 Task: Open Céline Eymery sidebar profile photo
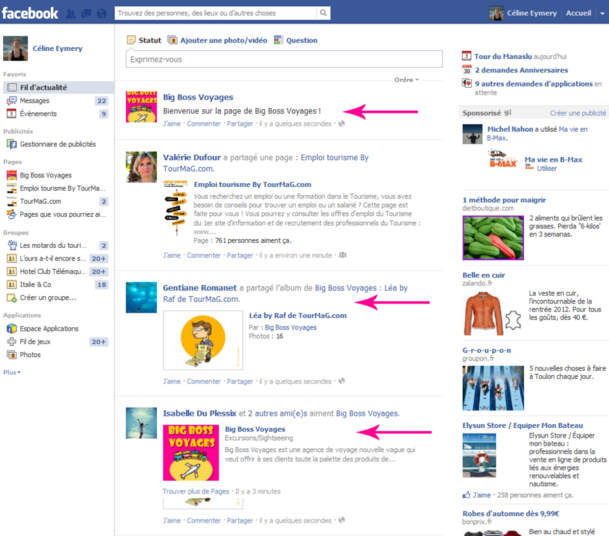click(16, 49)
